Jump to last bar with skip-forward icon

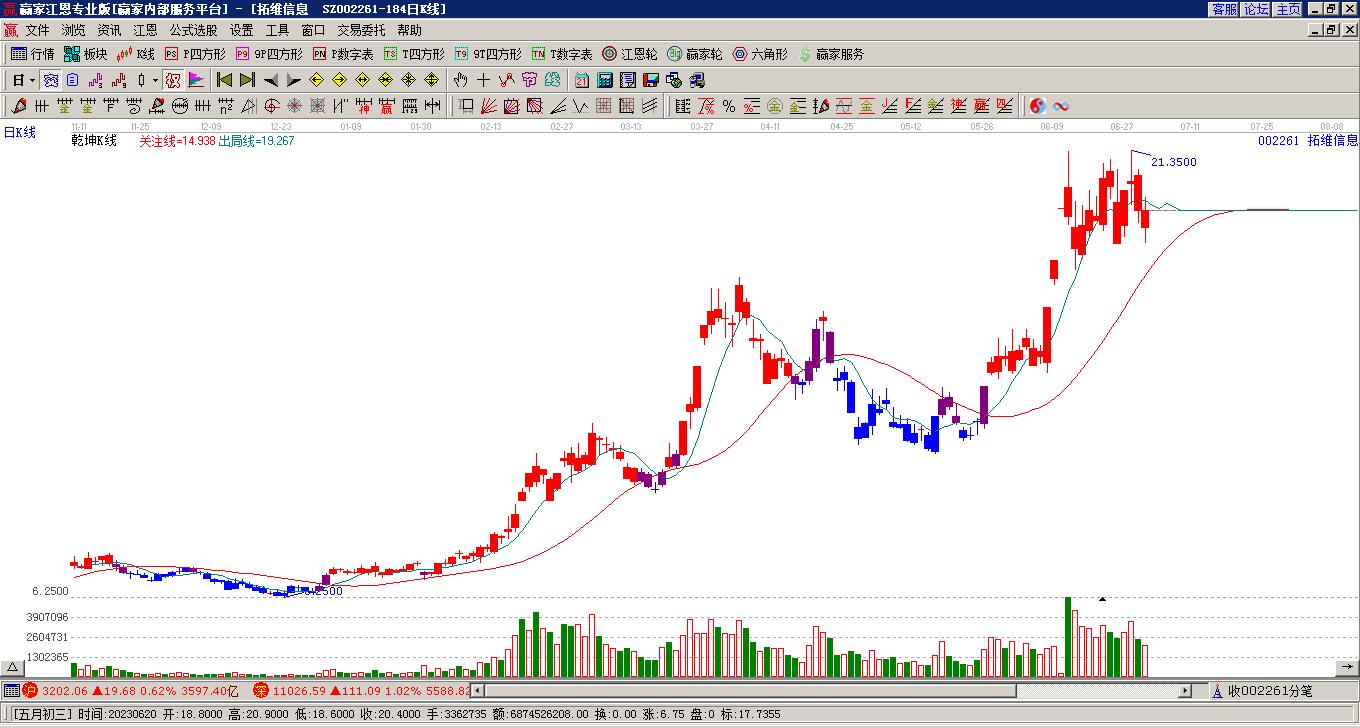pyautogui.click(x=247, y=80)
